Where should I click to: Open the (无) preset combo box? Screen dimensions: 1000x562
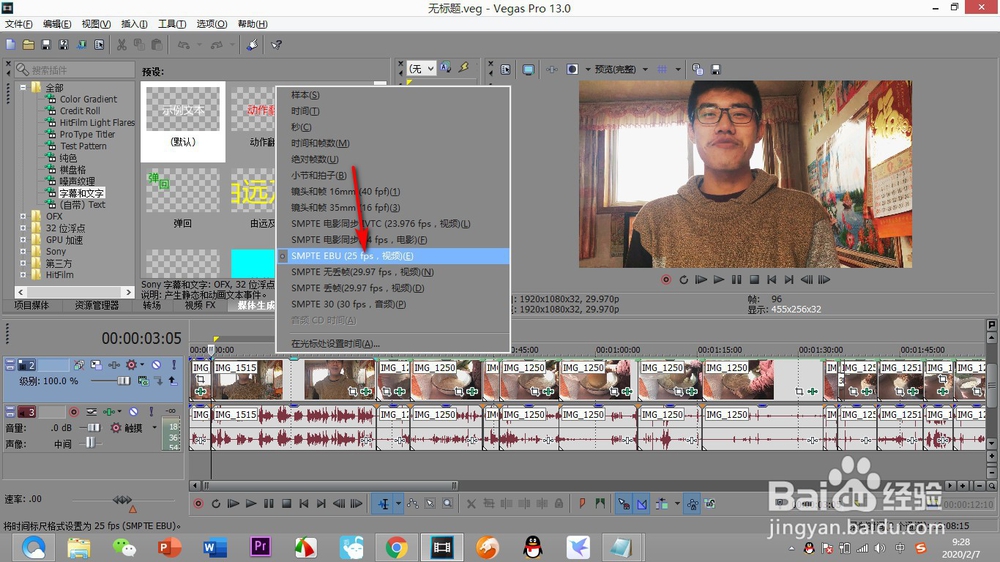coord(422,68)
